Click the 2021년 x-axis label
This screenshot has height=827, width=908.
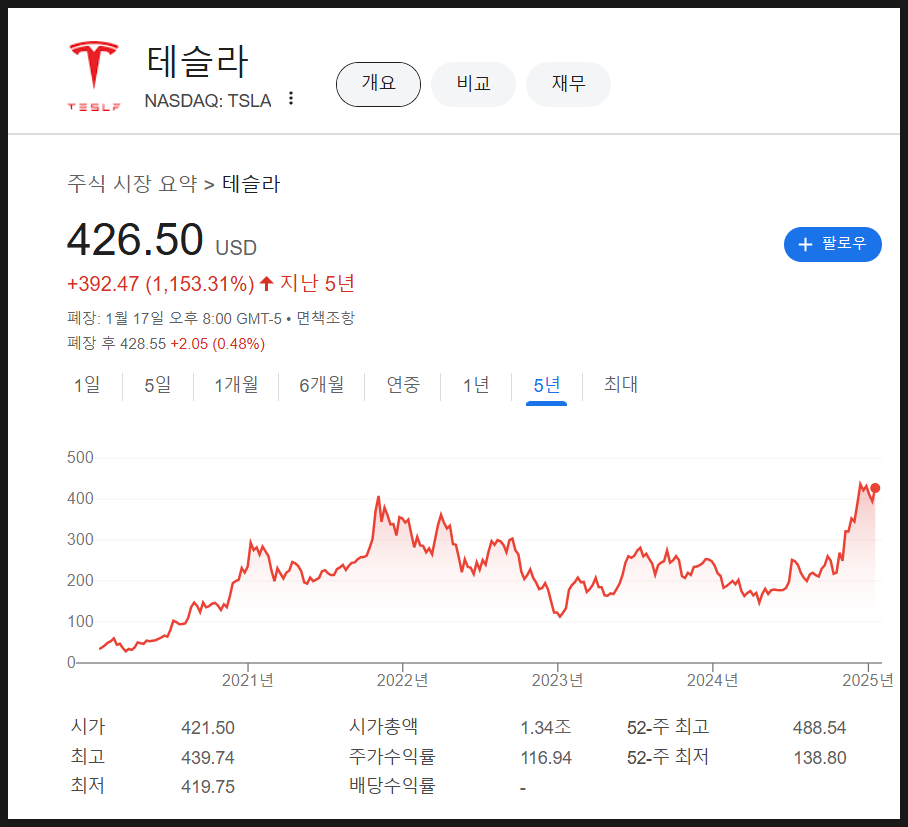(248, 680)
